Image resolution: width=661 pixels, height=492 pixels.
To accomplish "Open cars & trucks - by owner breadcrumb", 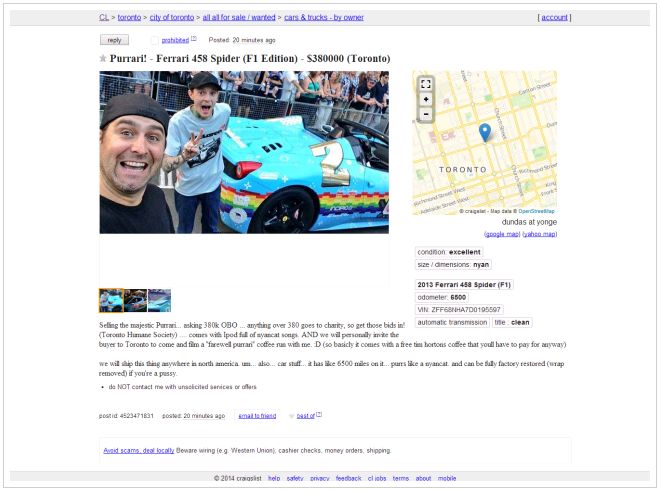I will 324,17.
